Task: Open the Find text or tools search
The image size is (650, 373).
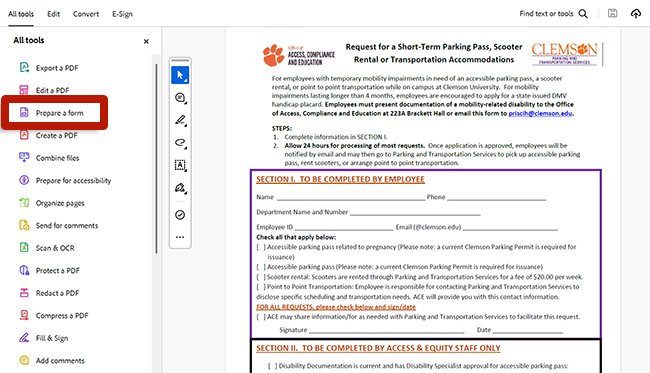Action: tap(553, 14)
